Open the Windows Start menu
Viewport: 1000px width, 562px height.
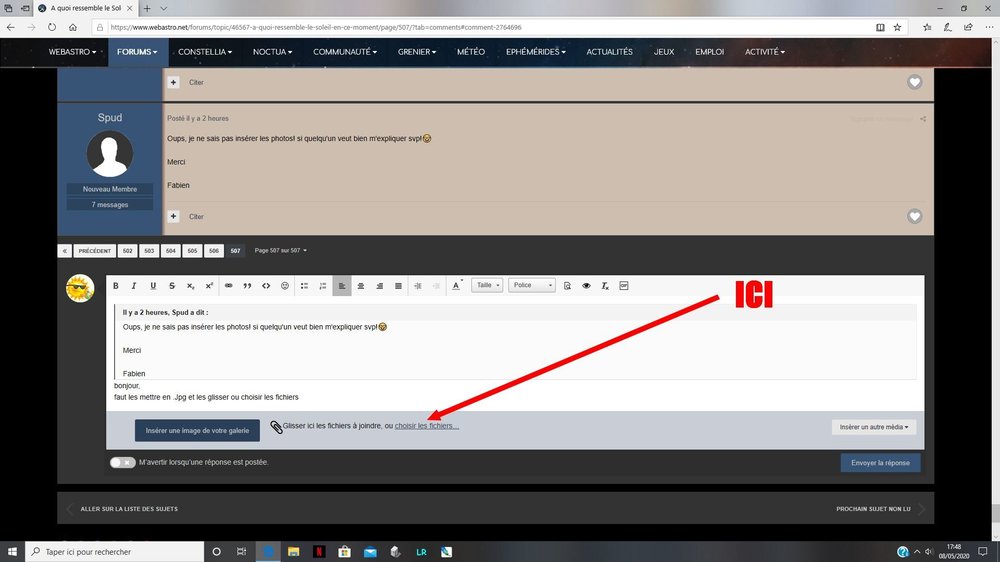pos(12,552)
